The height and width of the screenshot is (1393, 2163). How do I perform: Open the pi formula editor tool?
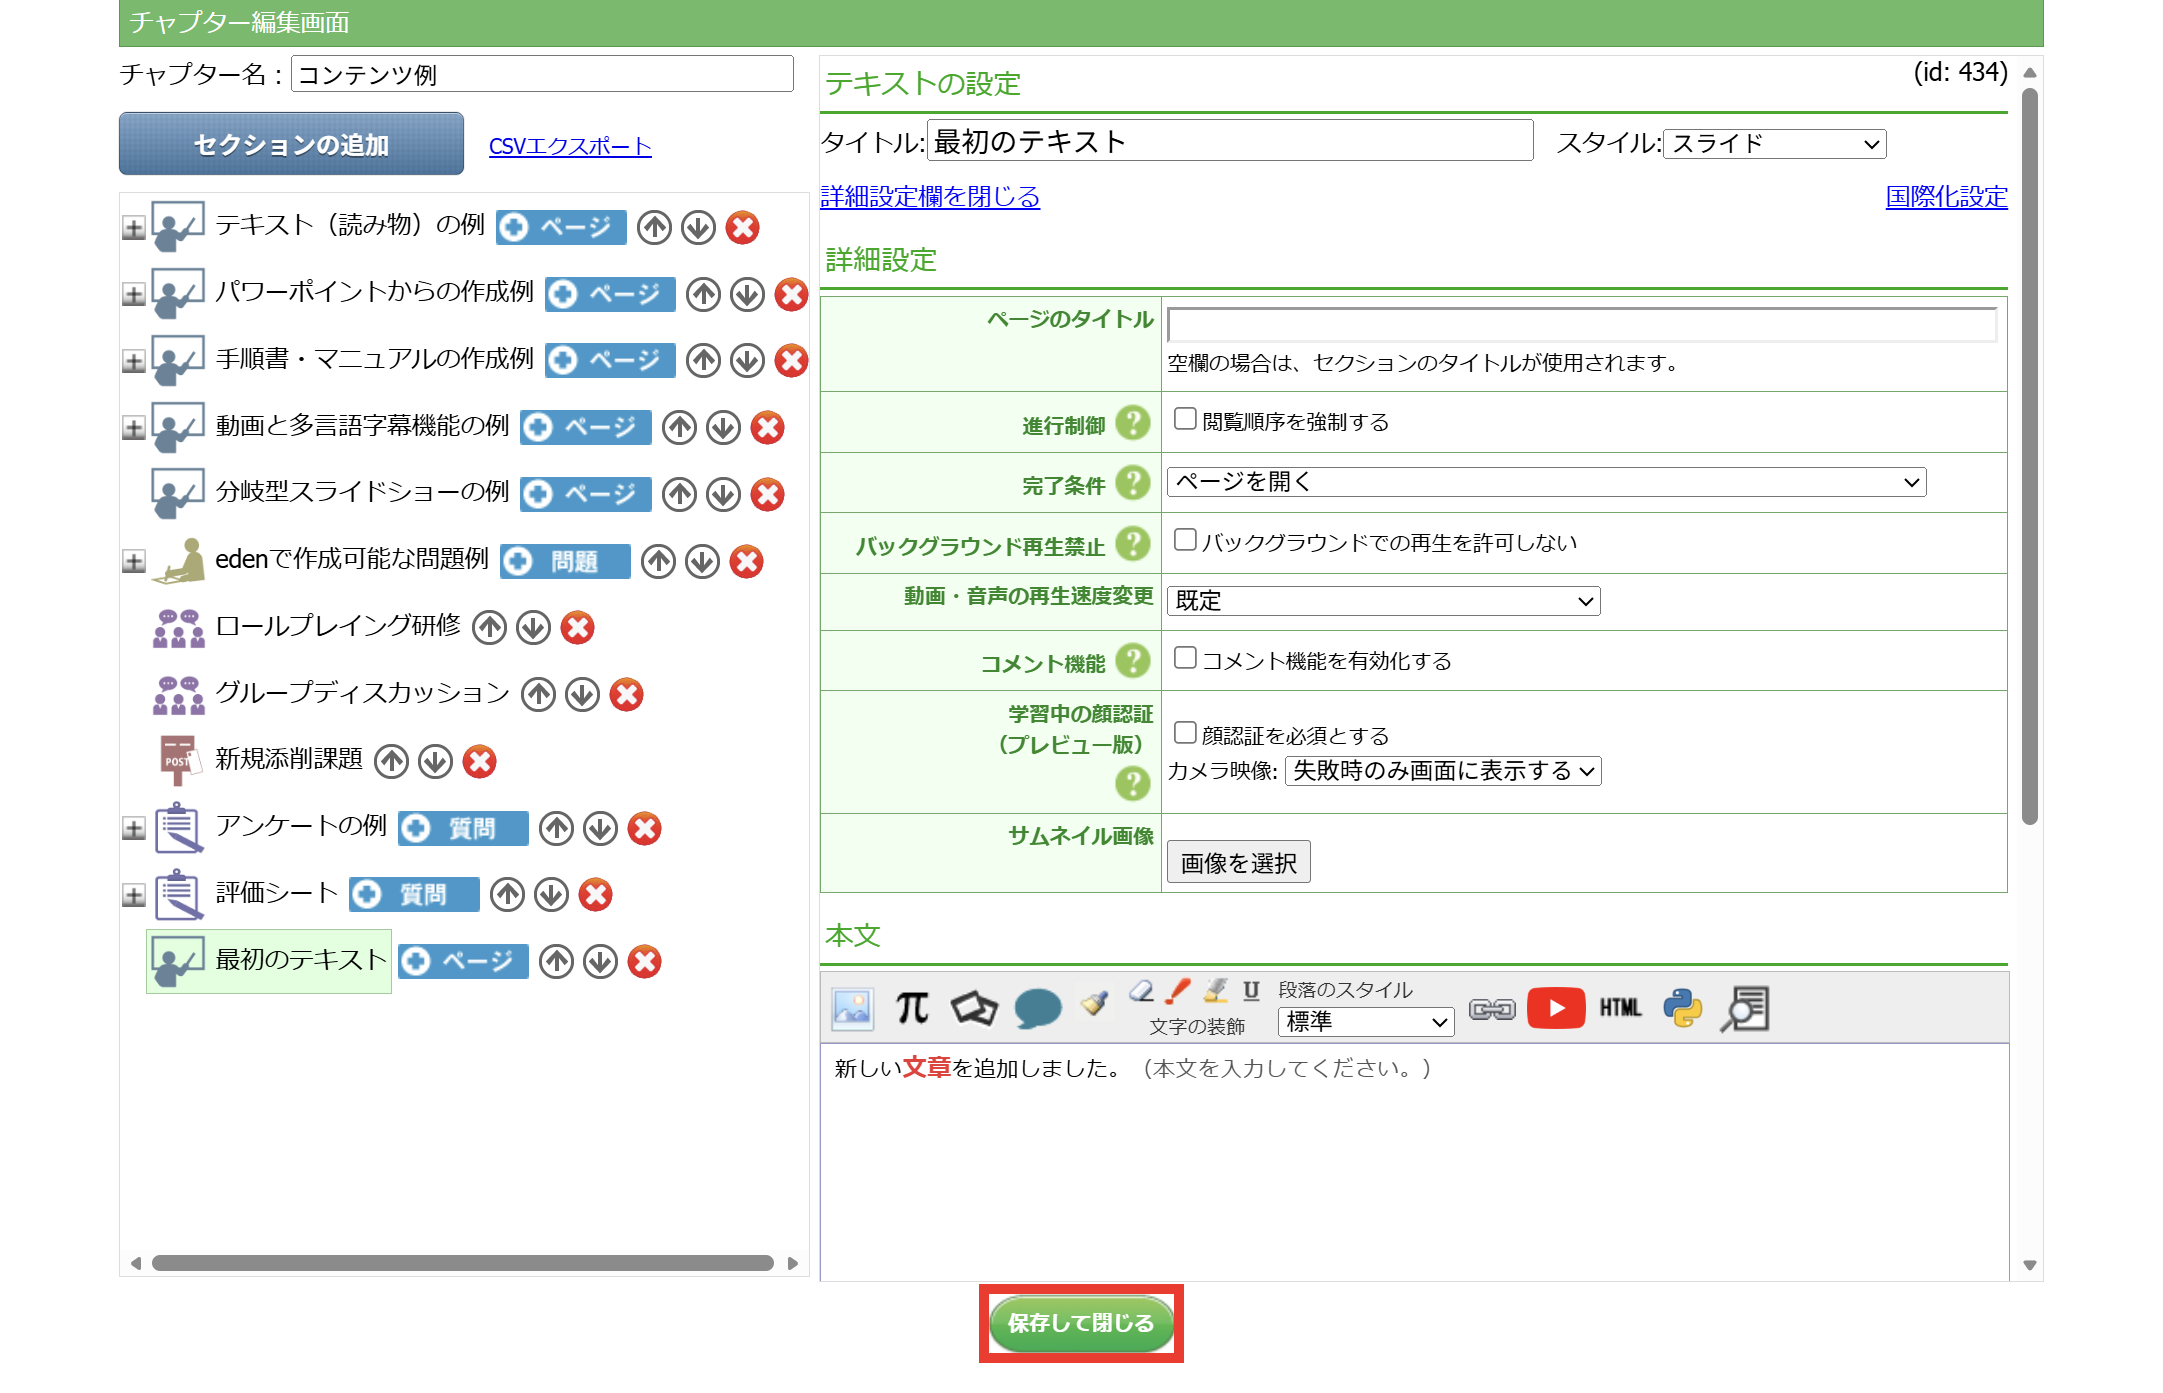point(912,1008)
